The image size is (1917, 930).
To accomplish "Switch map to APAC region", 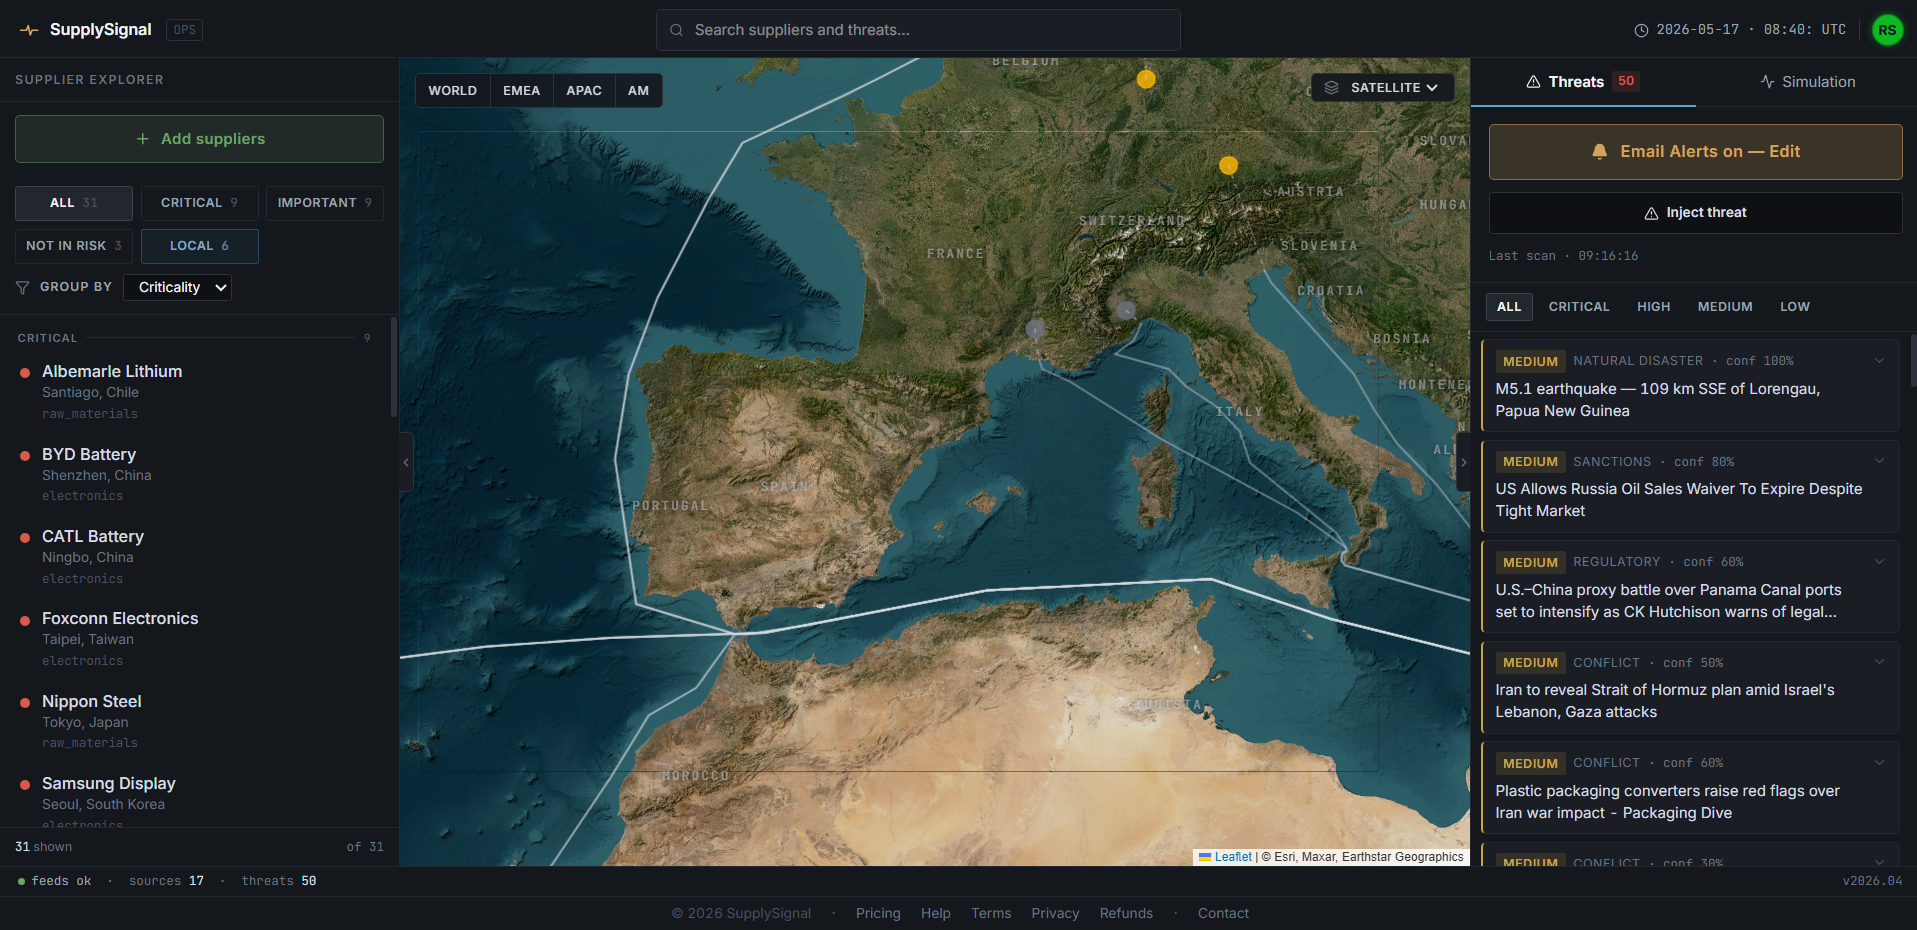I will [x=584, y=91].
